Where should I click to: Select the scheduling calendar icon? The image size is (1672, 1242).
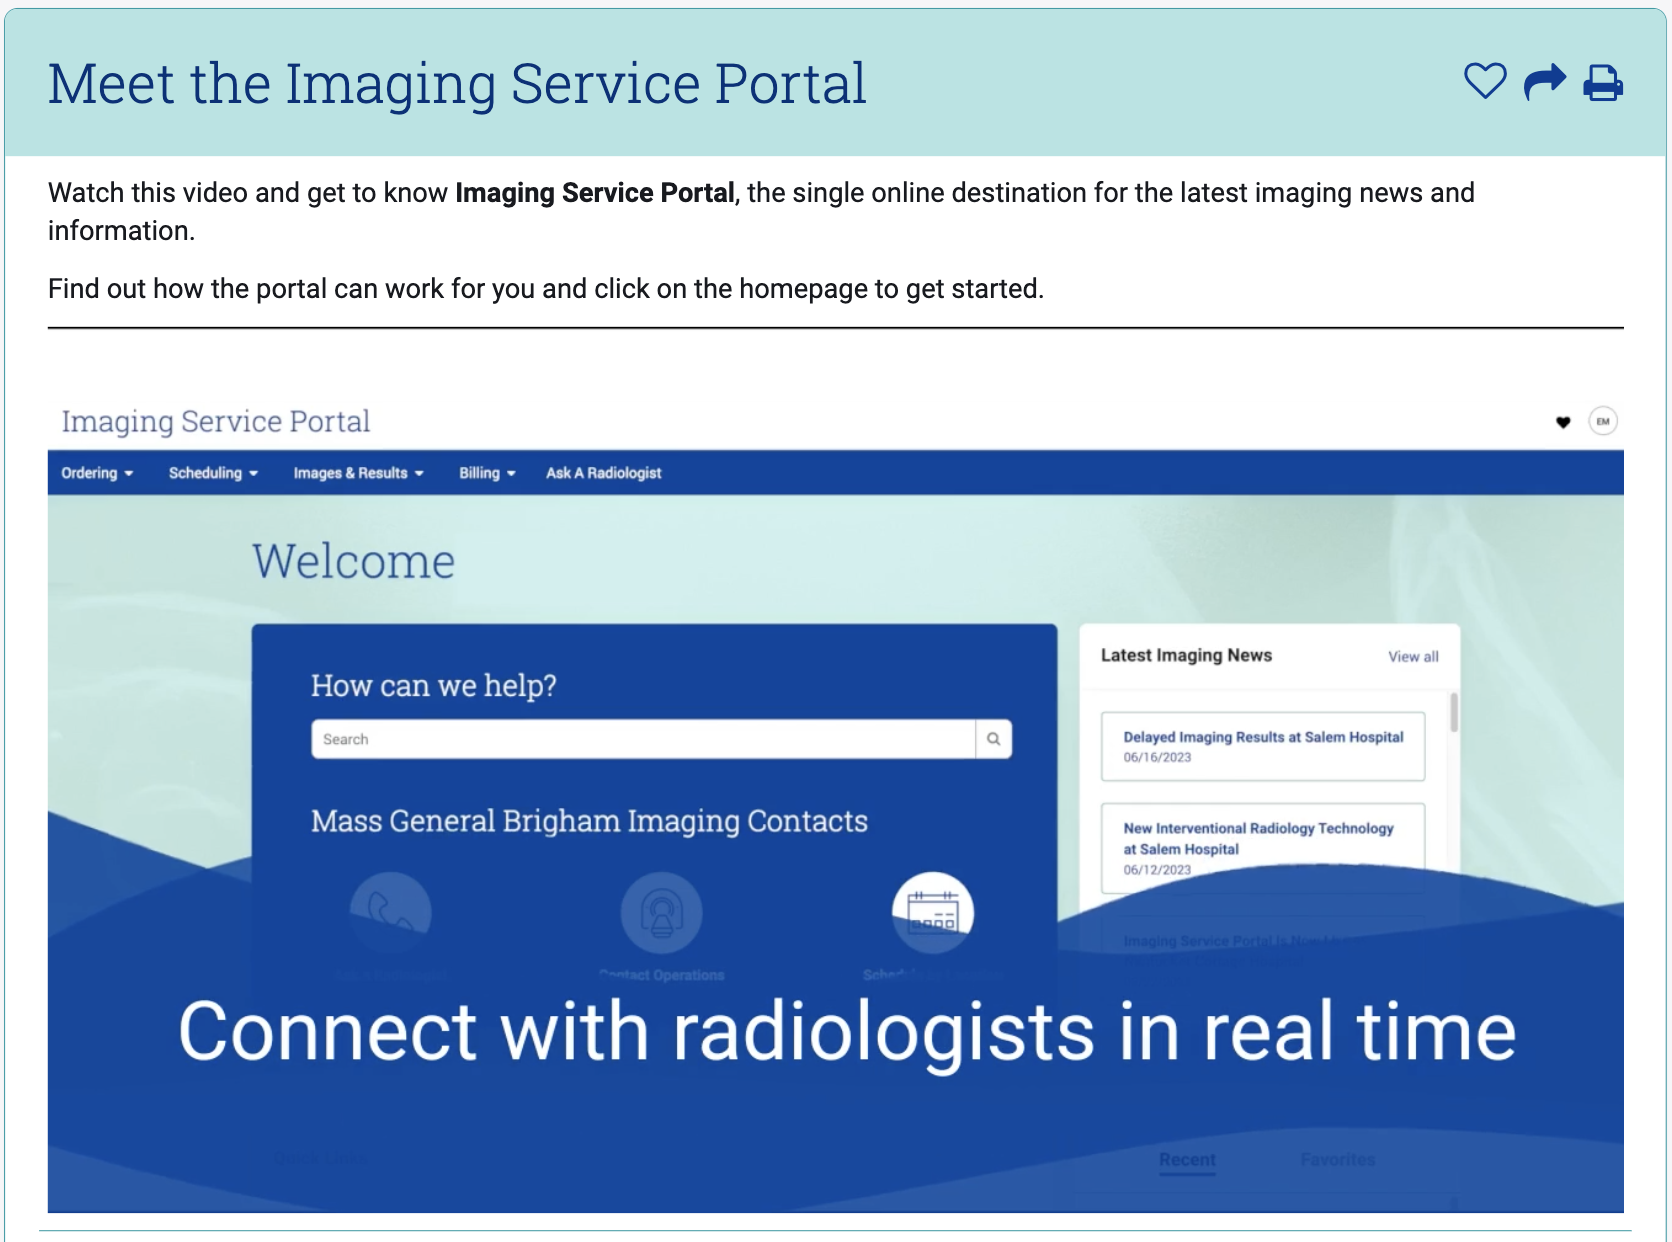pyautogui.click(x=933, y=912)
